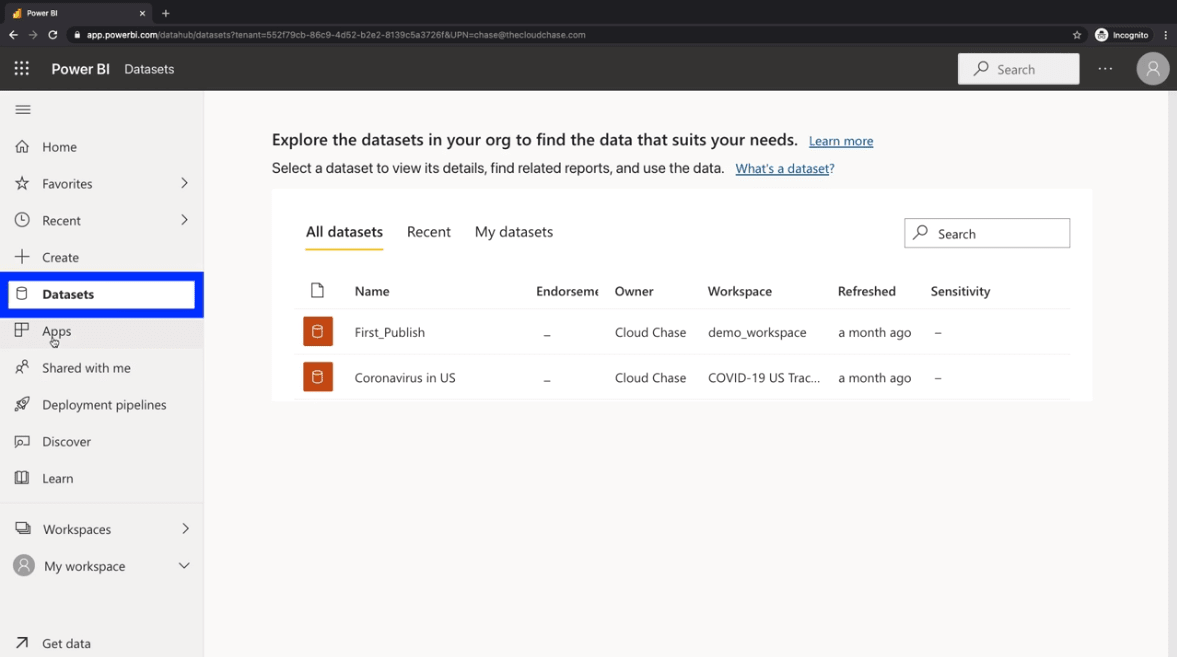The height and width of the screenshot is (657, 1177).
Task: Open a new browser tab with plus
Action: click(x=166, y=13)
